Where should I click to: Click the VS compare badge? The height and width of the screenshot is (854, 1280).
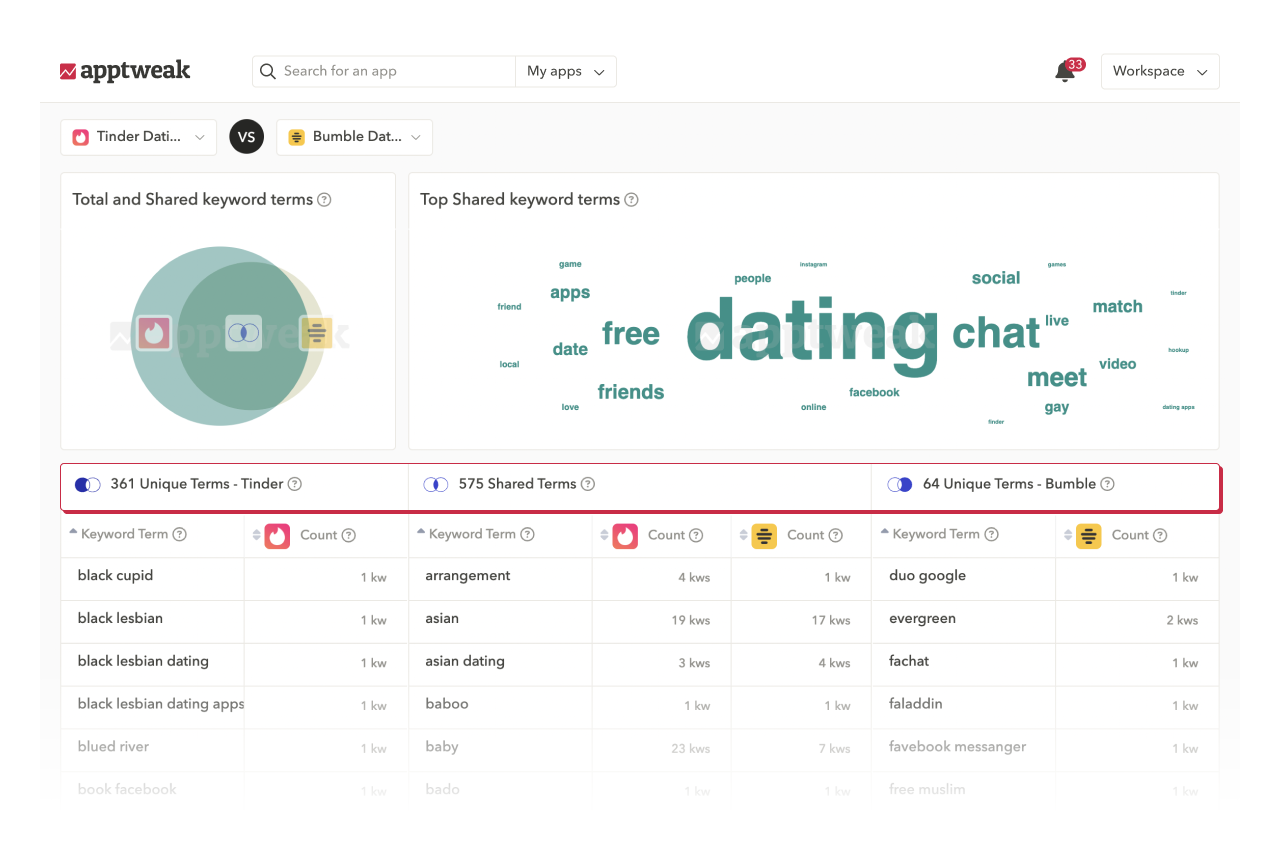pos(246,137)
